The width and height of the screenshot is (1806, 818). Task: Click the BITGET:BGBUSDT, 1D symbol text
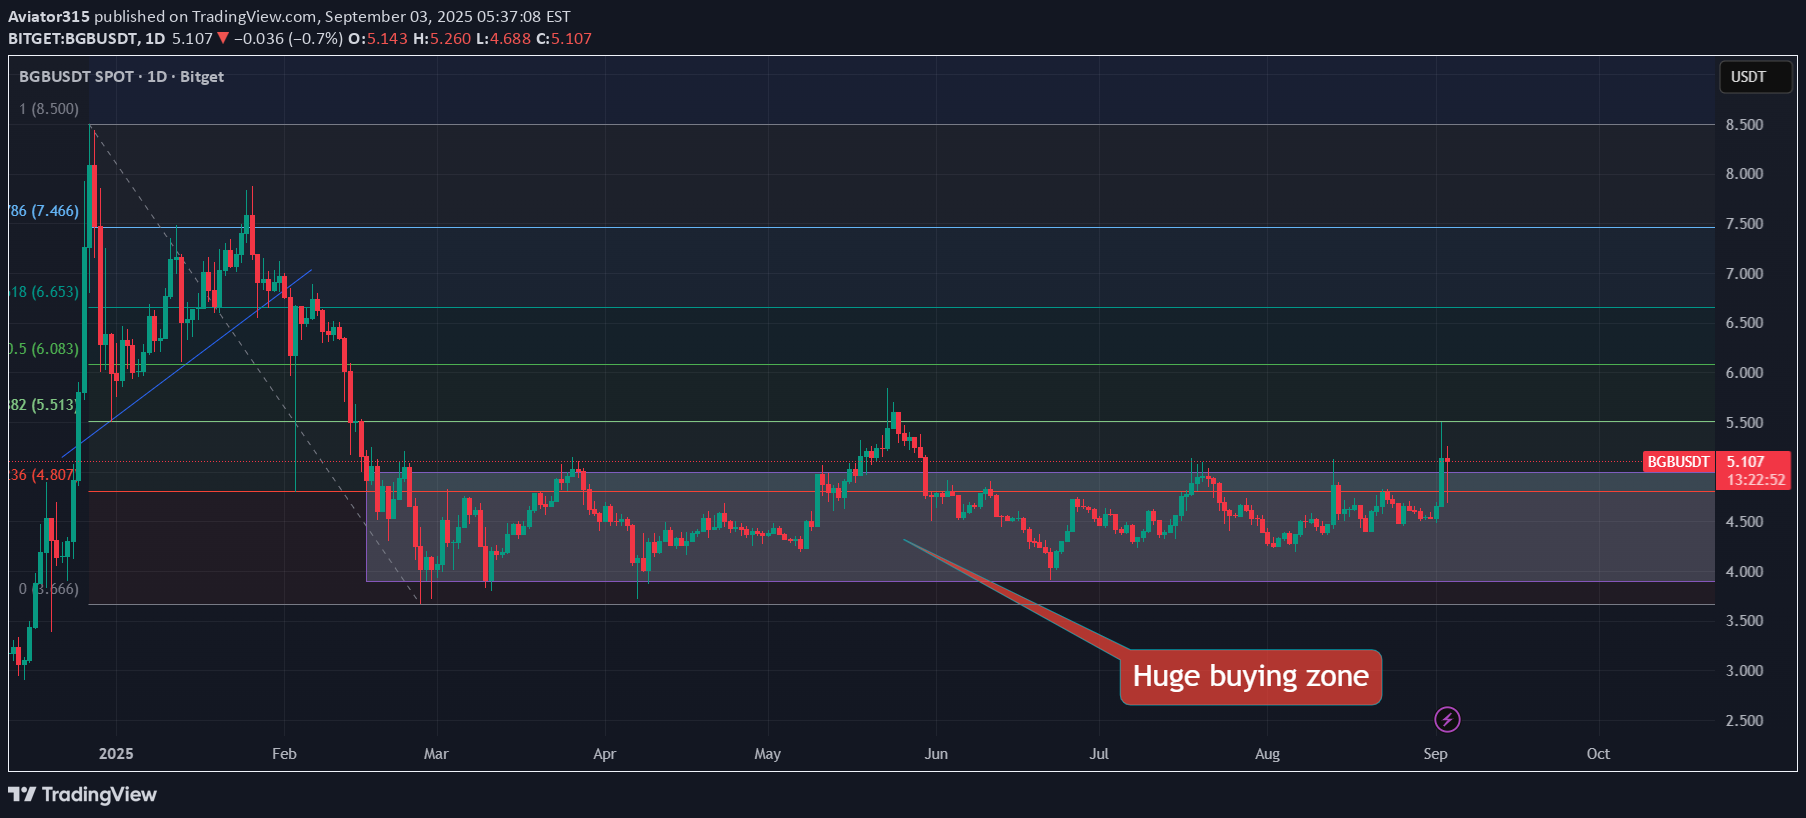tap(87, 39)
